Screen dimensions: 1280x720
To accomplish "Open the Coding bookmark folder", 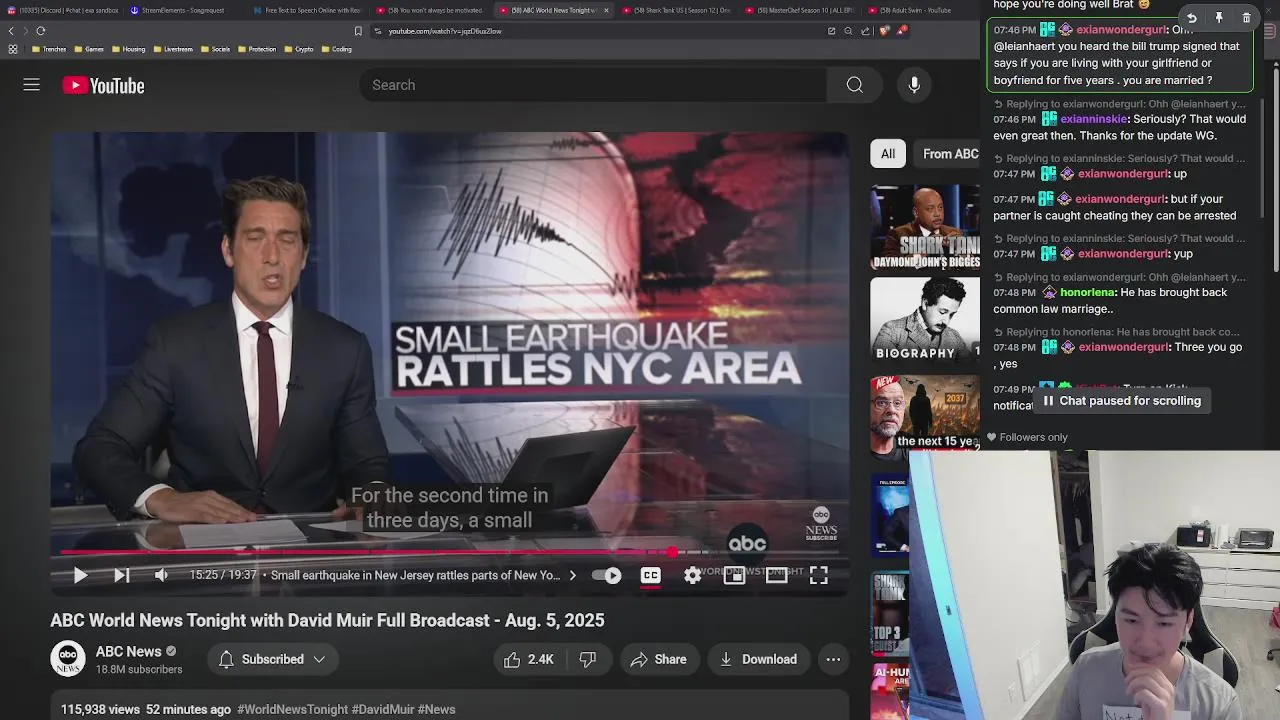I will (x=337, y=49).
